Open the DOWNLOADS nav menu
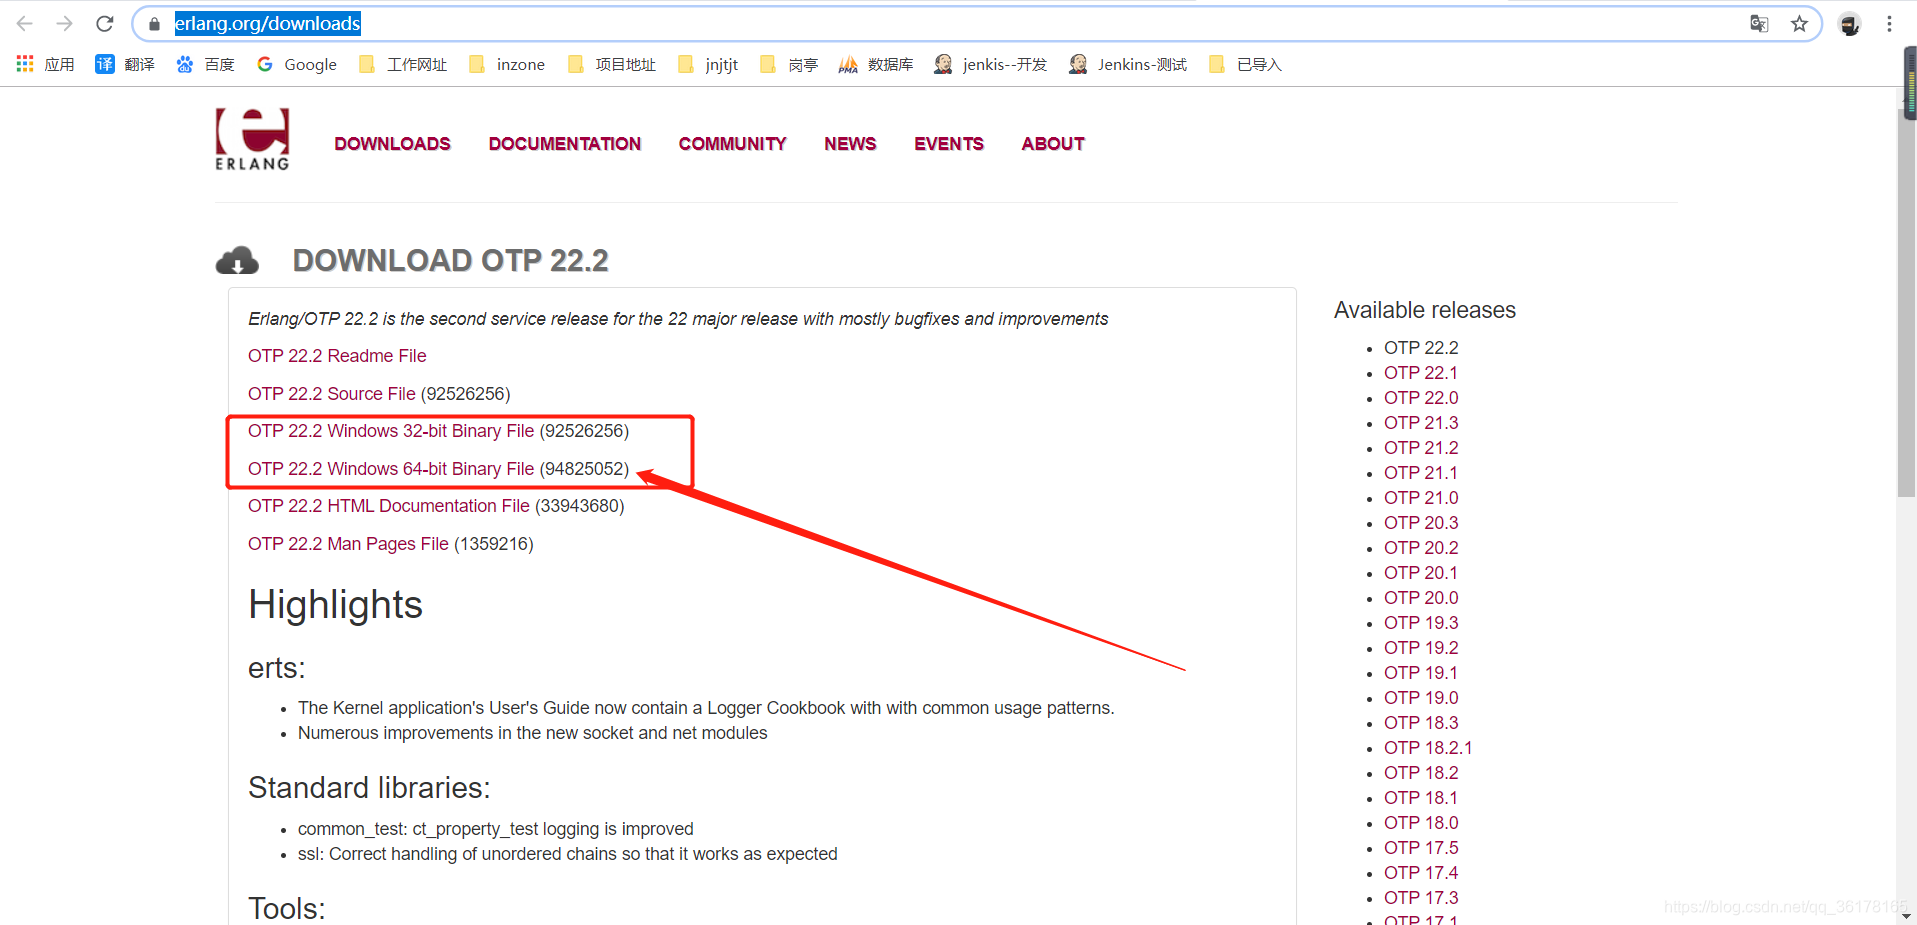 392,144
